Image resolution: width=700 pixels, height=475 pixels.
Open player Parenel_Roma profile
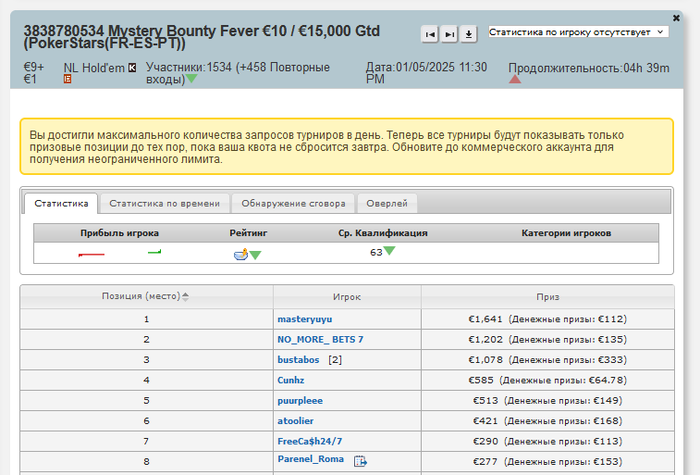pos(311,459)
